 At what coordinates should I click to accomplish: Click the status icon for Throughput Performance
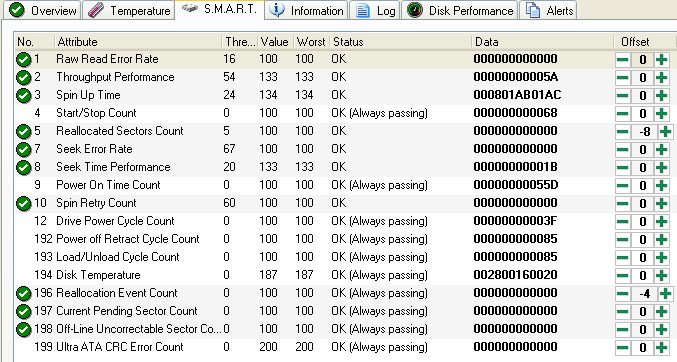[23, 77]
